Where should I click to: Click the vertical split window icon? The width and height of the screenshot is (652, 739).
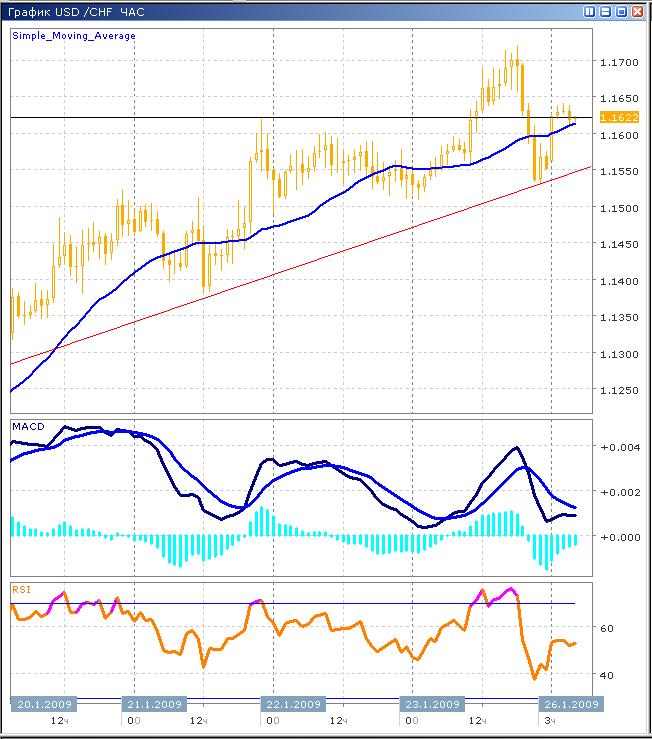pos(590,11)
